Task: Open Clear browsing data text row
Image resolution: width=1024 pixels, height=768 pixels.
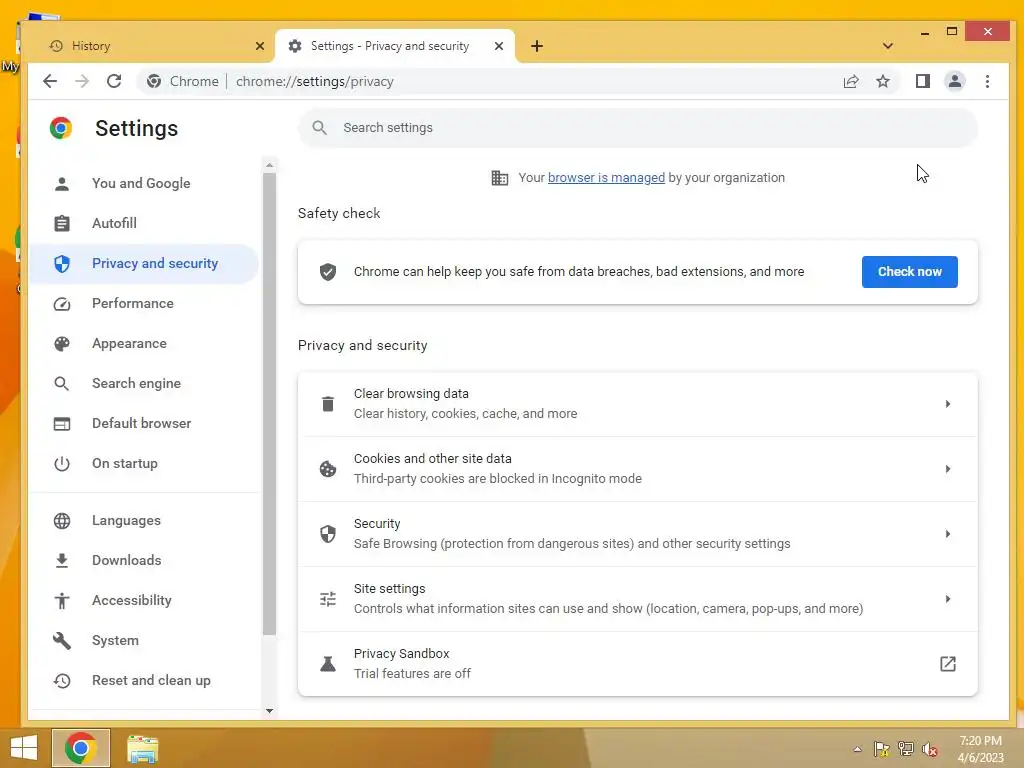Action: tap(637, 404)
